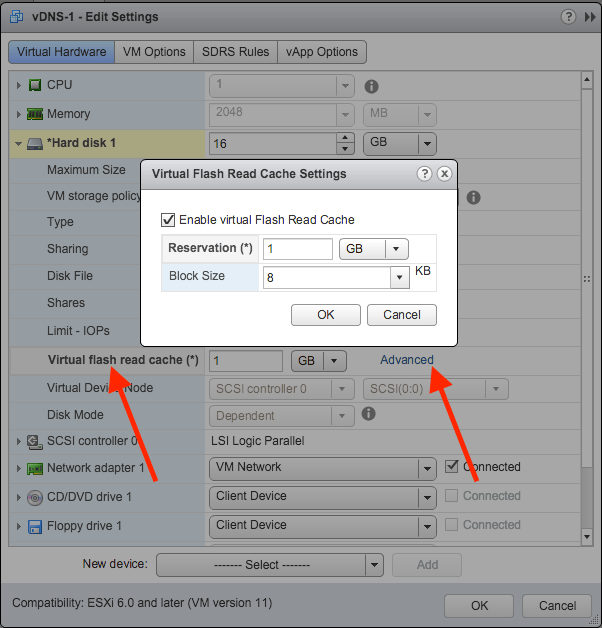
Task: Open the CPU count dropdown
Action: 282,85
